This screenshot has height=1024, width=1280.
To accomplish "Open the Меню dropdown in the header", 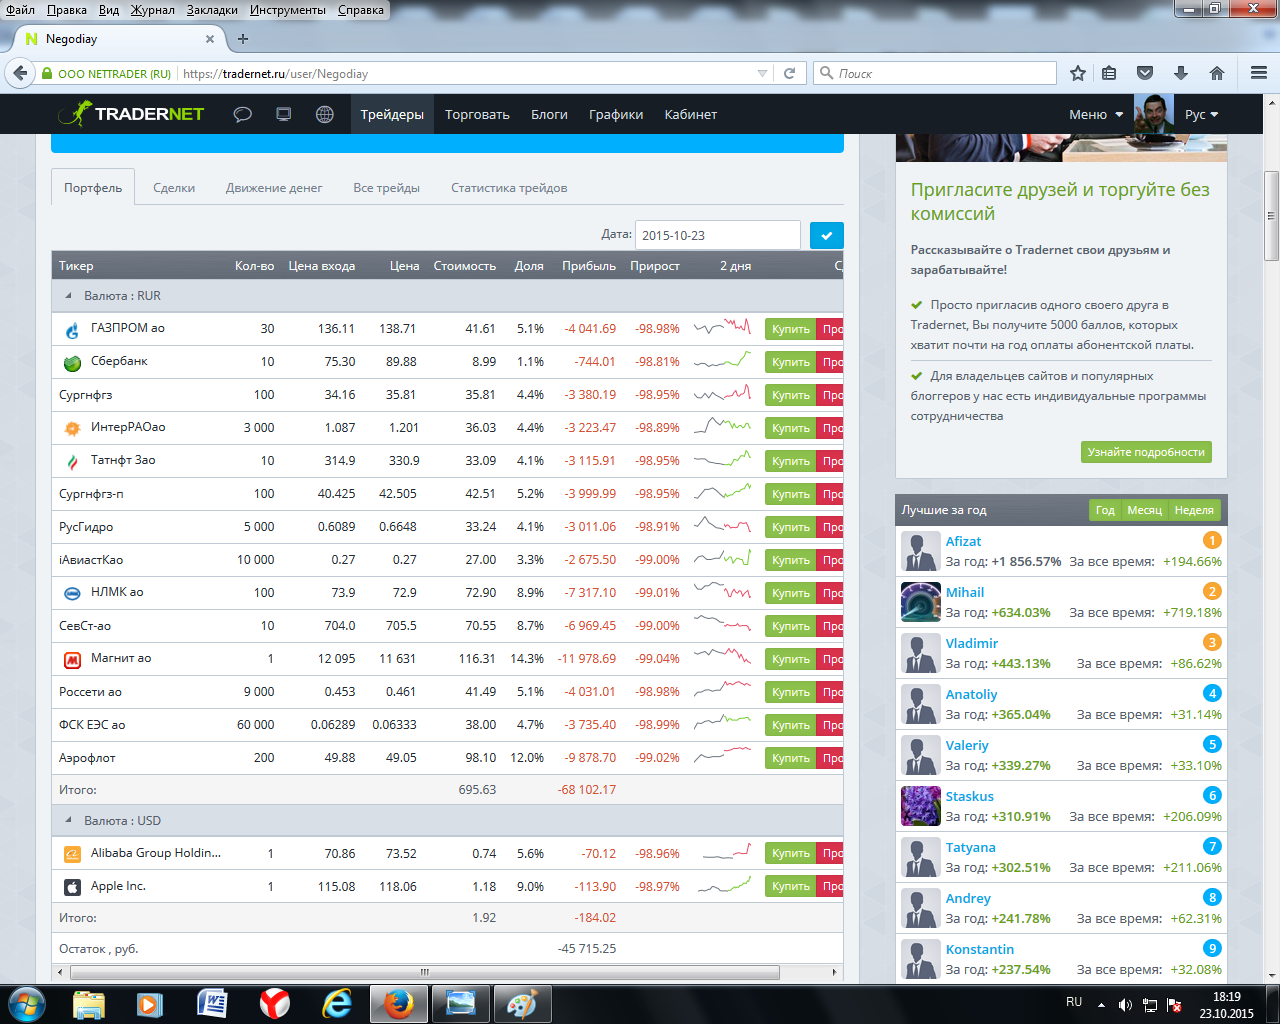I will pyautogui.click(x=1096, y=114).
